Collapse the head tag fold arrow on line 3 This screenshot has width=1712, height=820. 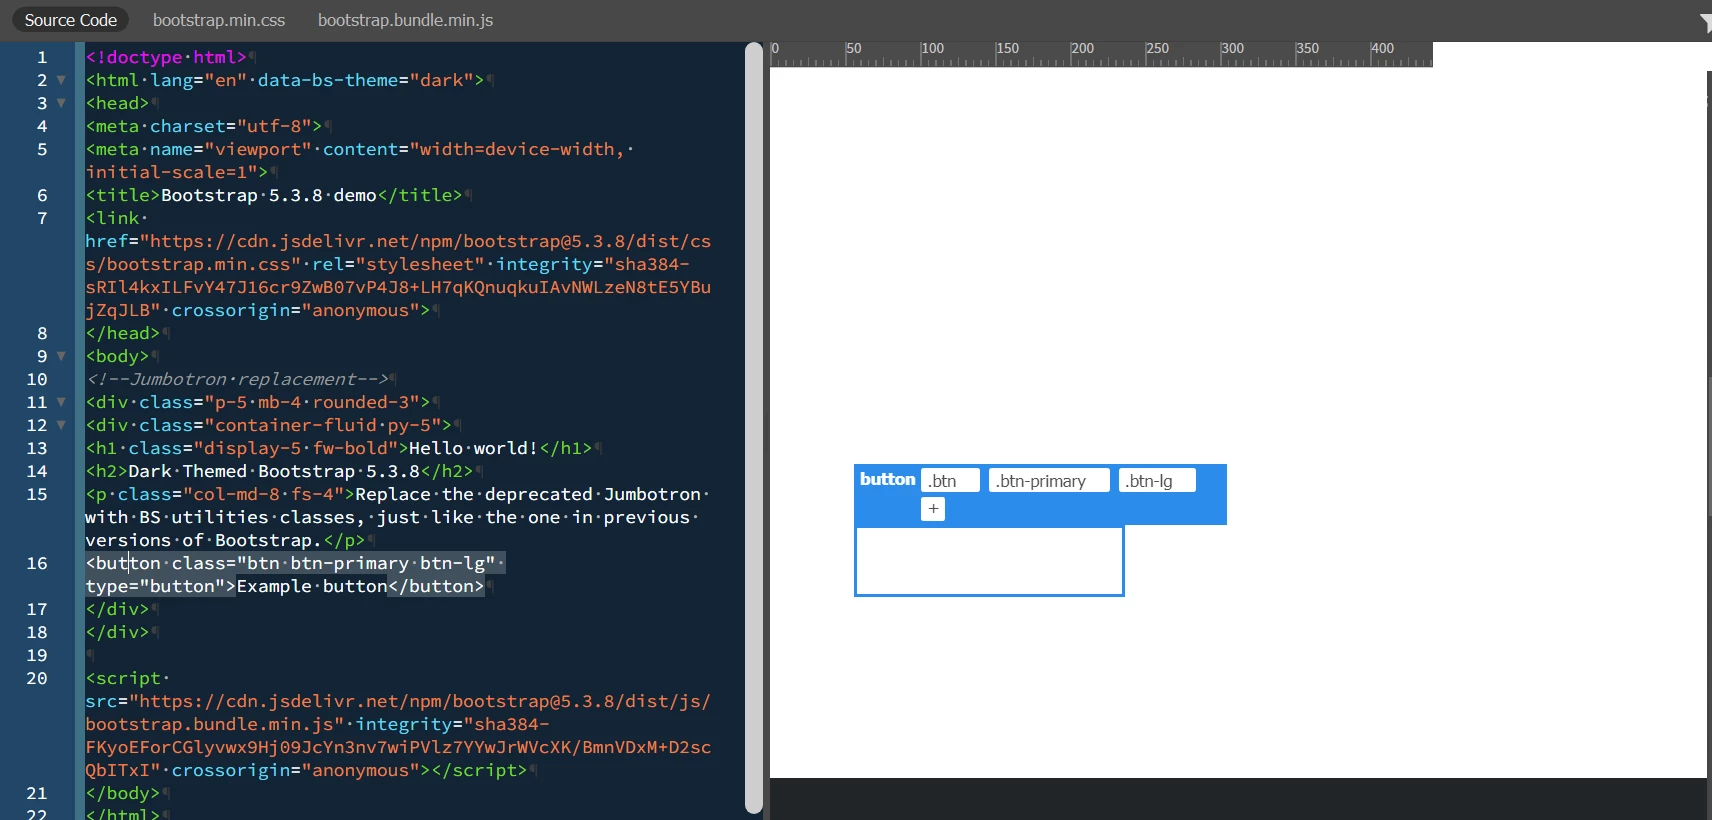(61, 103)
